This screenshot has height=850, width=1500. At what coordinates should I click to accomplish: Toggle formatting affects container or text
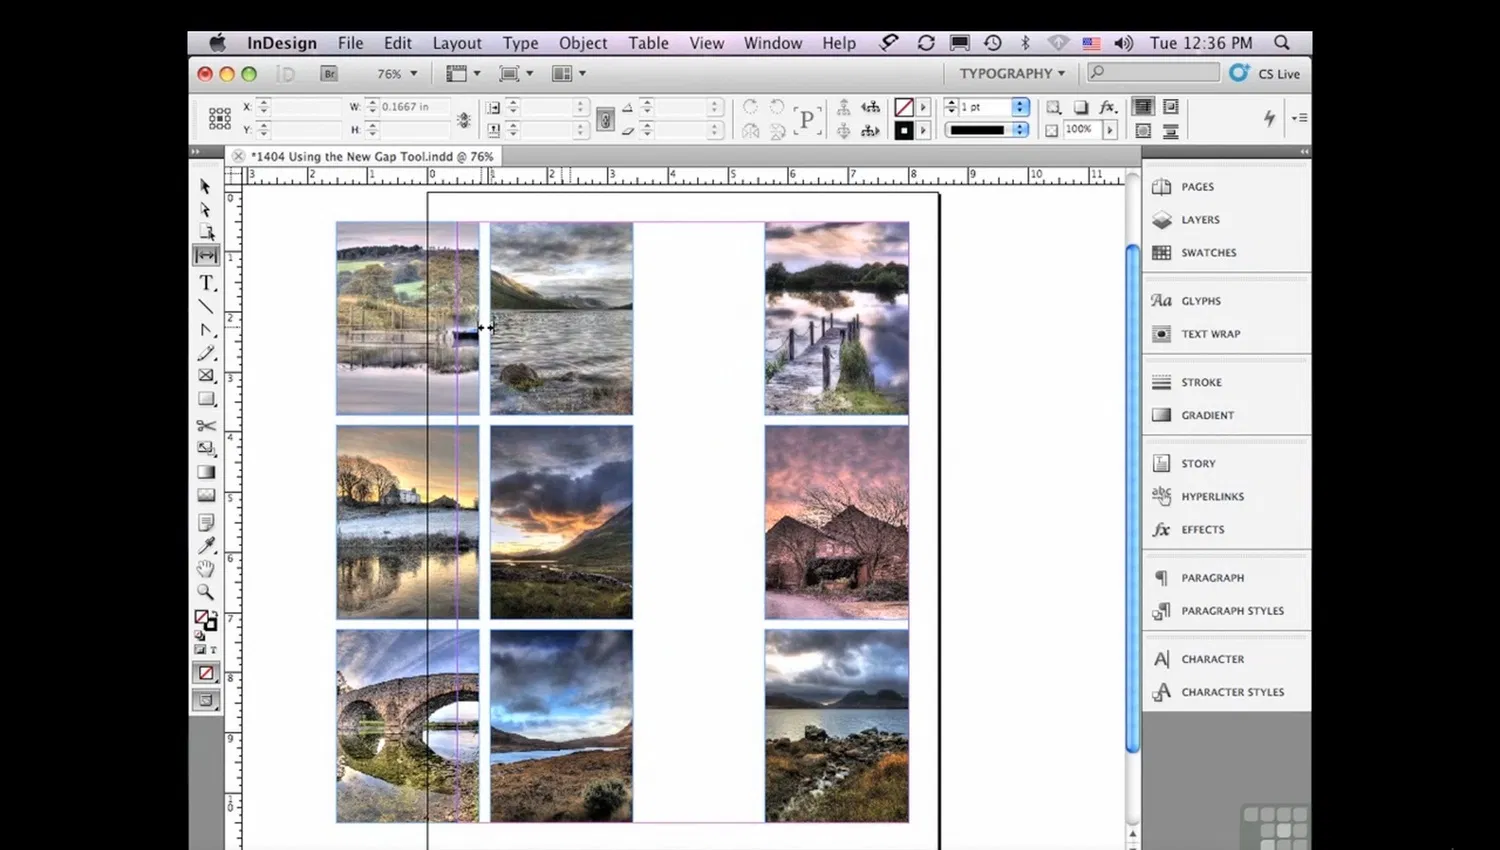tap(206, 650)
